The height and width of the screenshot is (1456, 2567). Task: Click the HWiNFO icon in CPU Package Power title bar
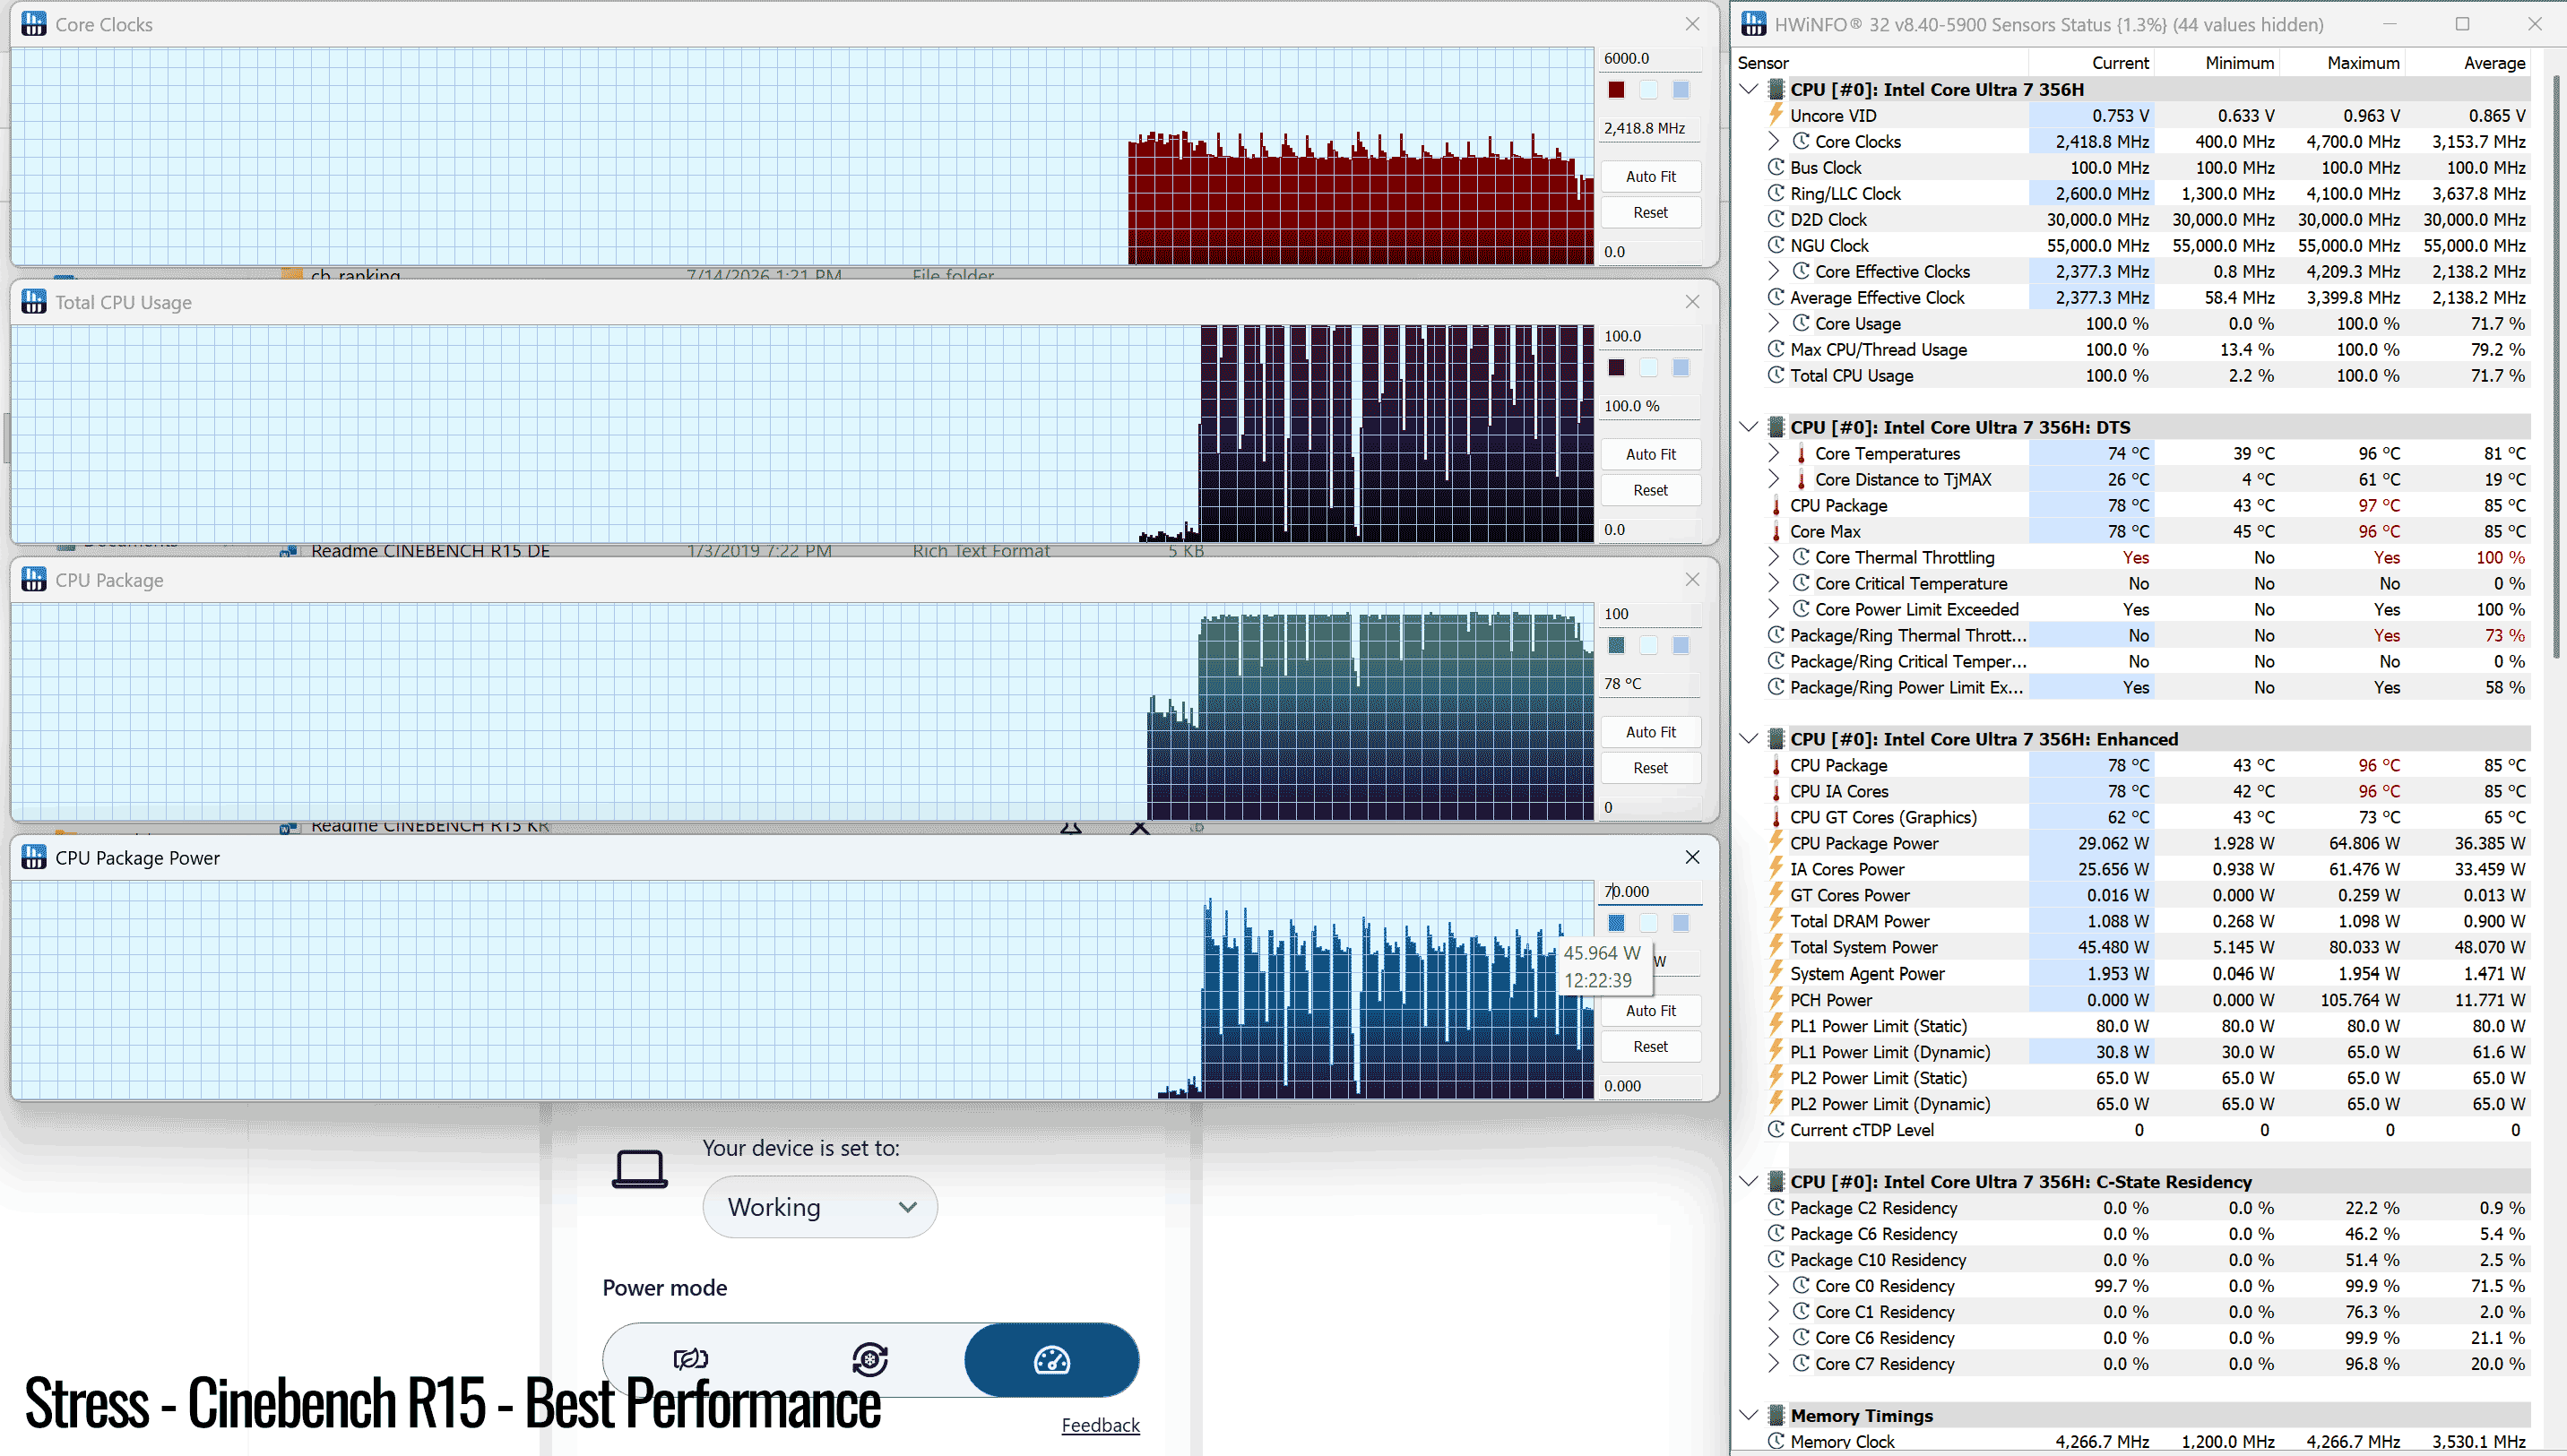pyautogui.click(x=33, y=858)
